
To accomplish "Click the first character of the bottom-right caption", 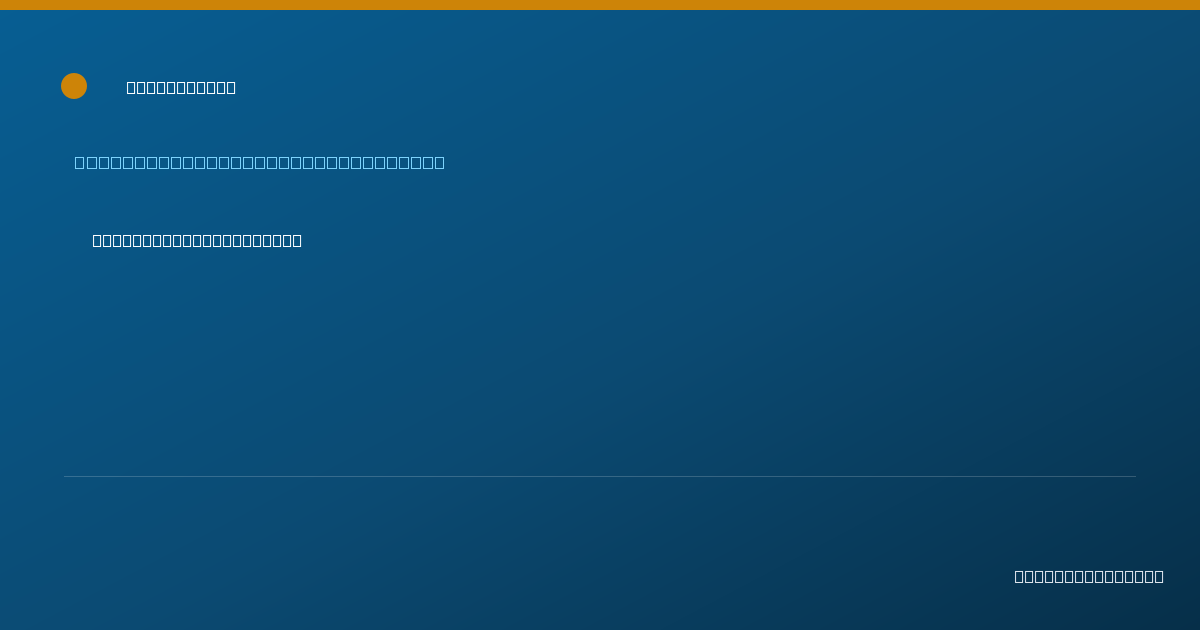I will pyautogui.click(x=1020, y=576).
